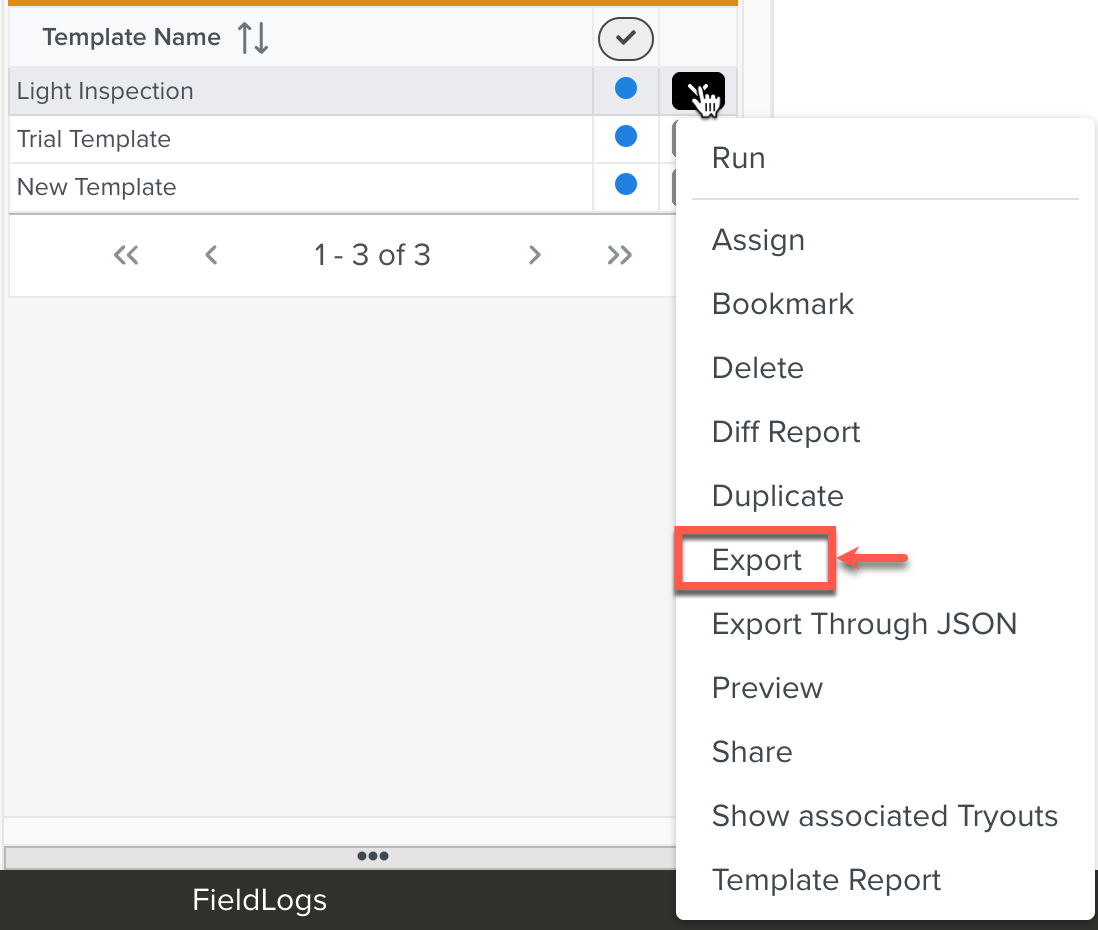Go to the previous page arrow
The width and height of the screenshot is (1098, 930).
[211, 255]
